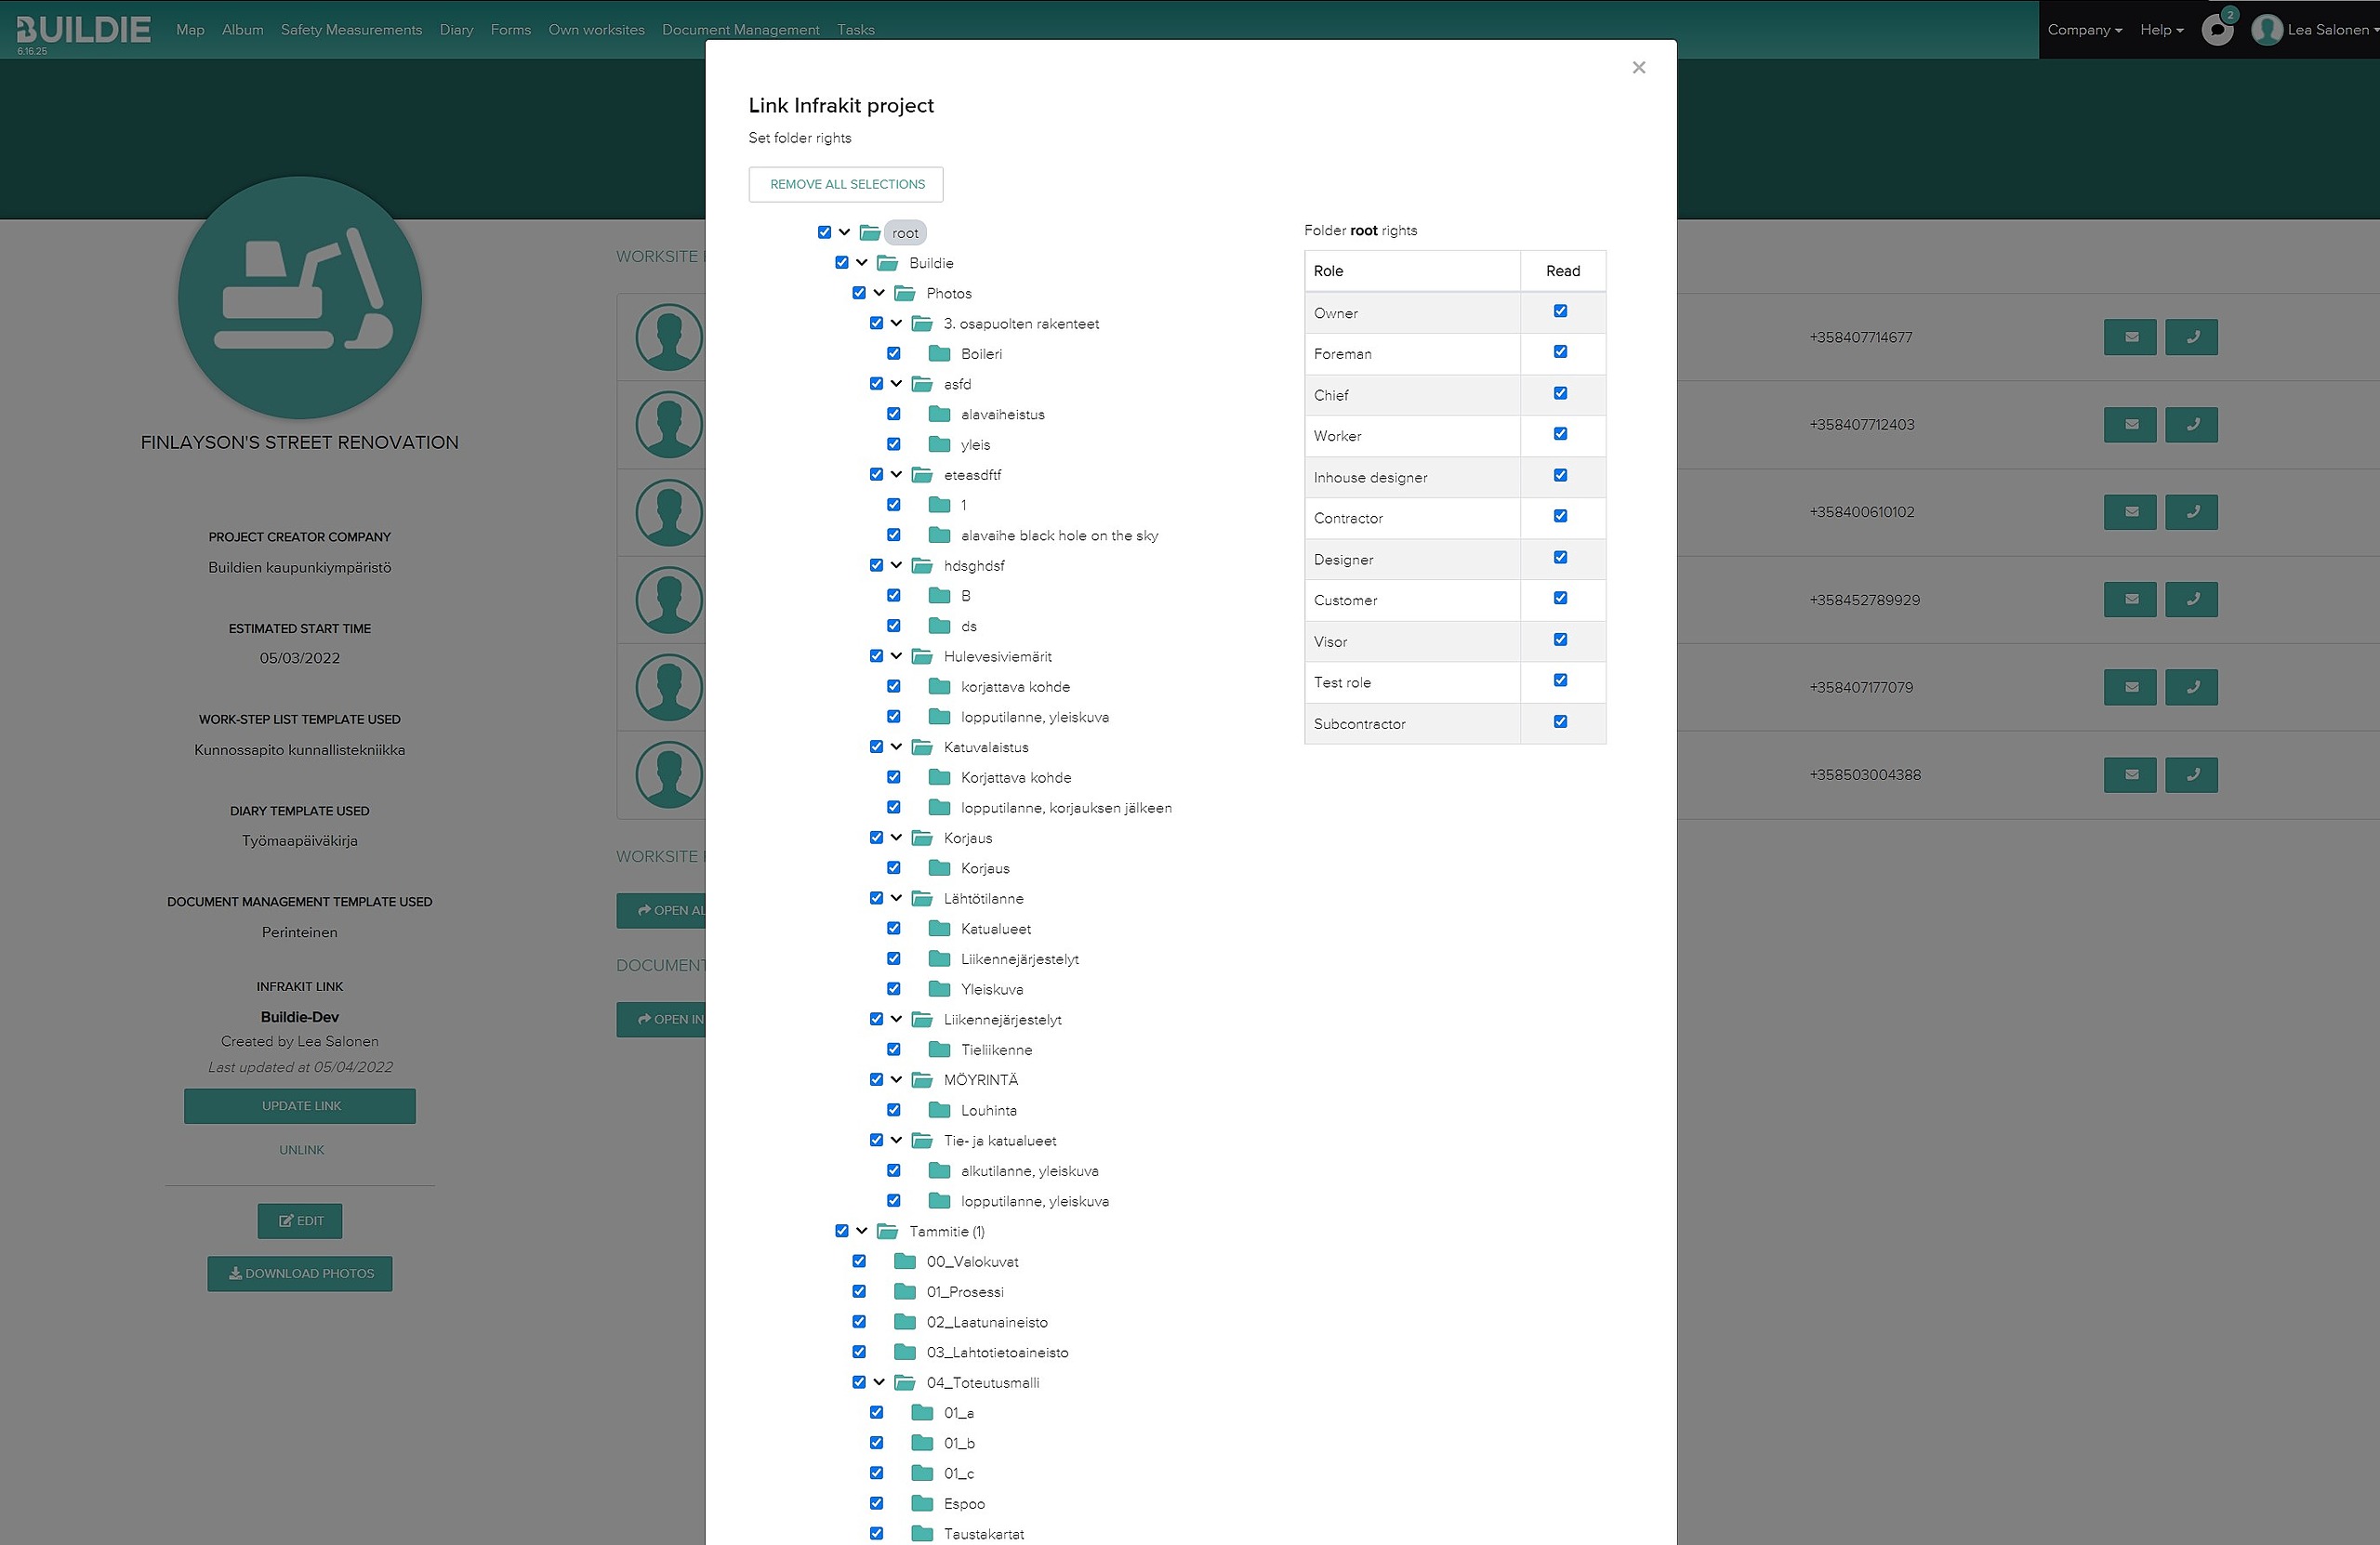This screenshot has width=2380, height=1545.
Task: Open the Company dropdown menu
Action: (2084, 30)
